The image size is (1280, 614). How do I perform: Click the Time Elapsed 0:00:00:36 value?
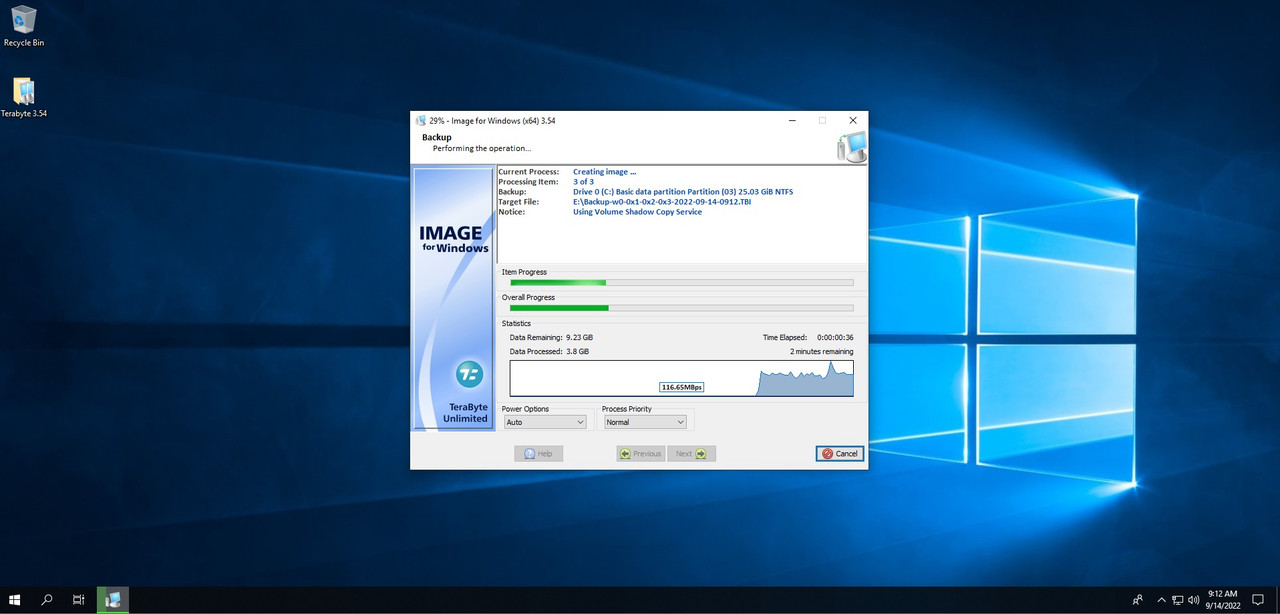click(835, 338)
